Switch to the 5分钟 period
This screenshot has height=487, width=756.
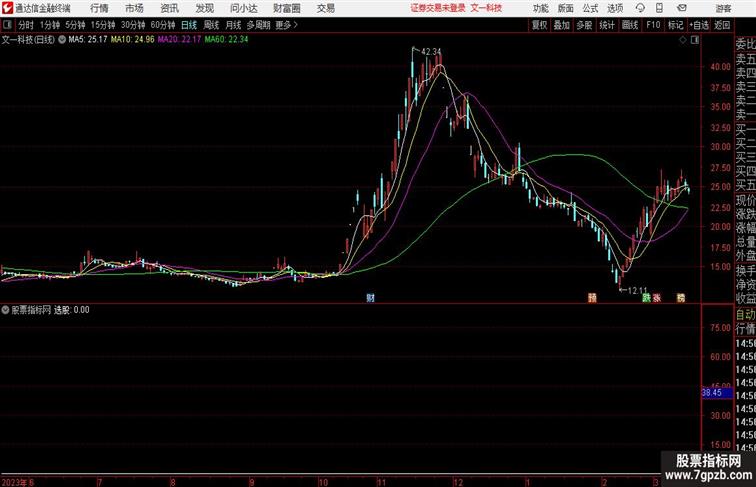(x=75, y=25)
